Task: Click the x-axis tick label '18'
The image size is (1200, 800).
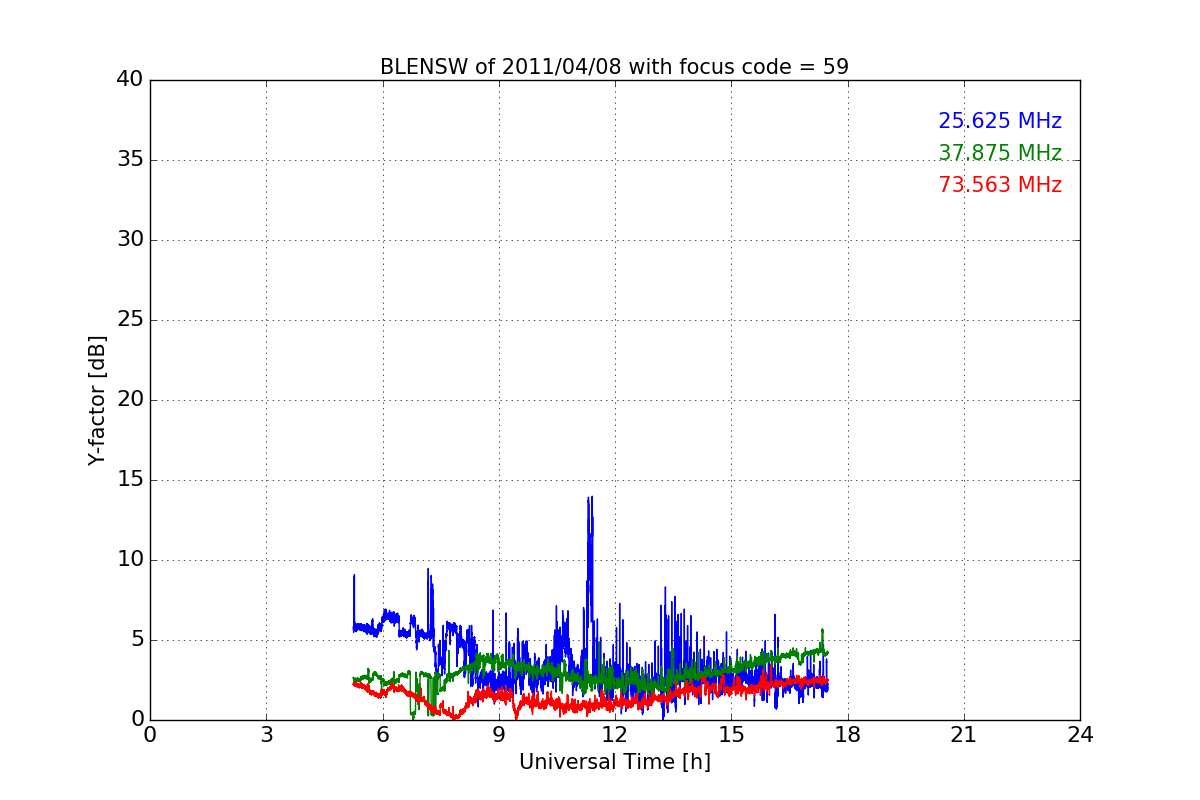Action: click(847, 734)
